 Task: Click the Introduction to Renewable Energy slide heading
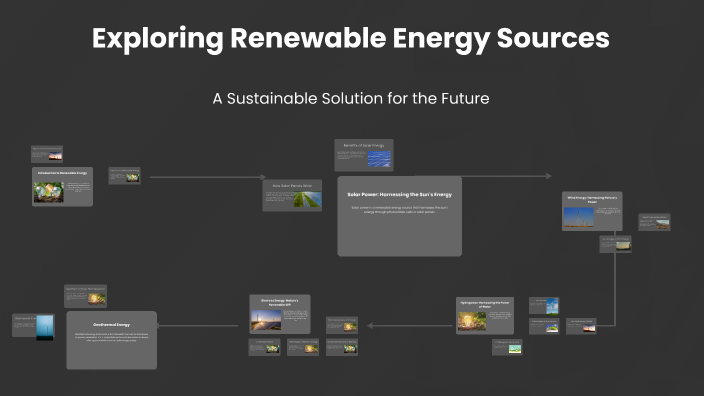pos(62,173)
